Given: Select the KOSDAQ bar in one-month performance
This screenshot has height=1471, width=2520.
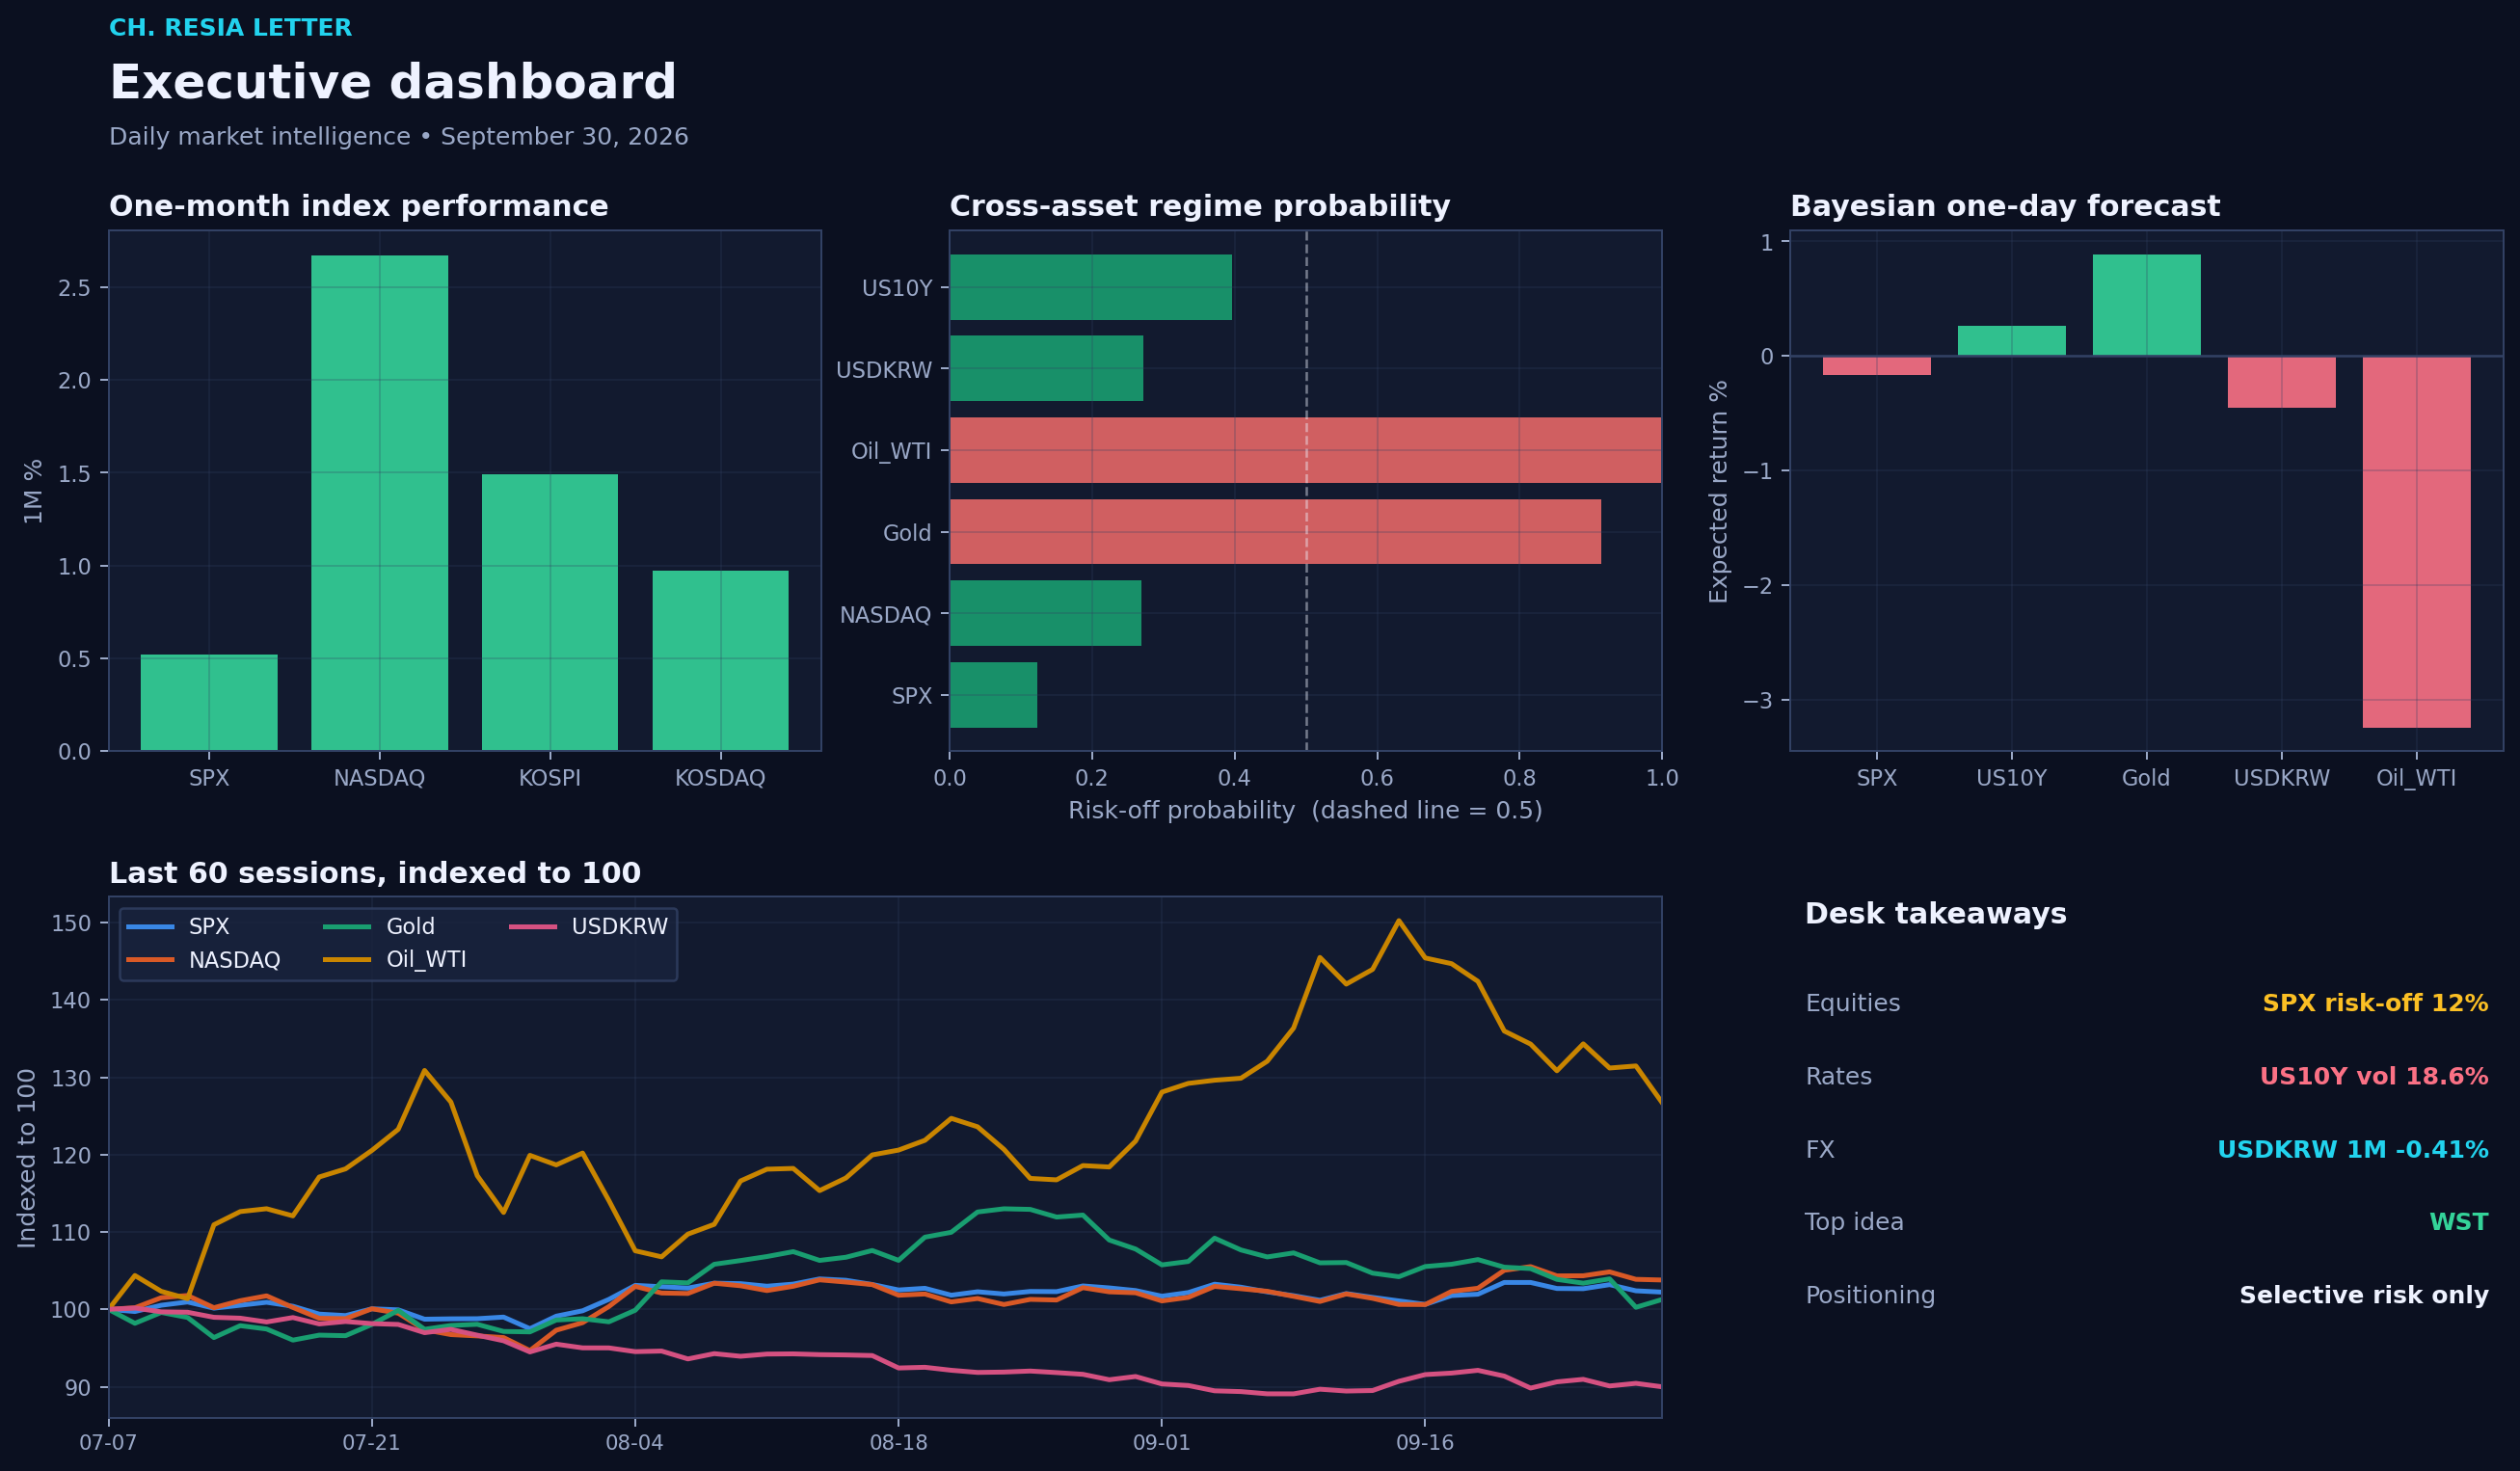Looking at the screenshot, I should coord(720,660).
